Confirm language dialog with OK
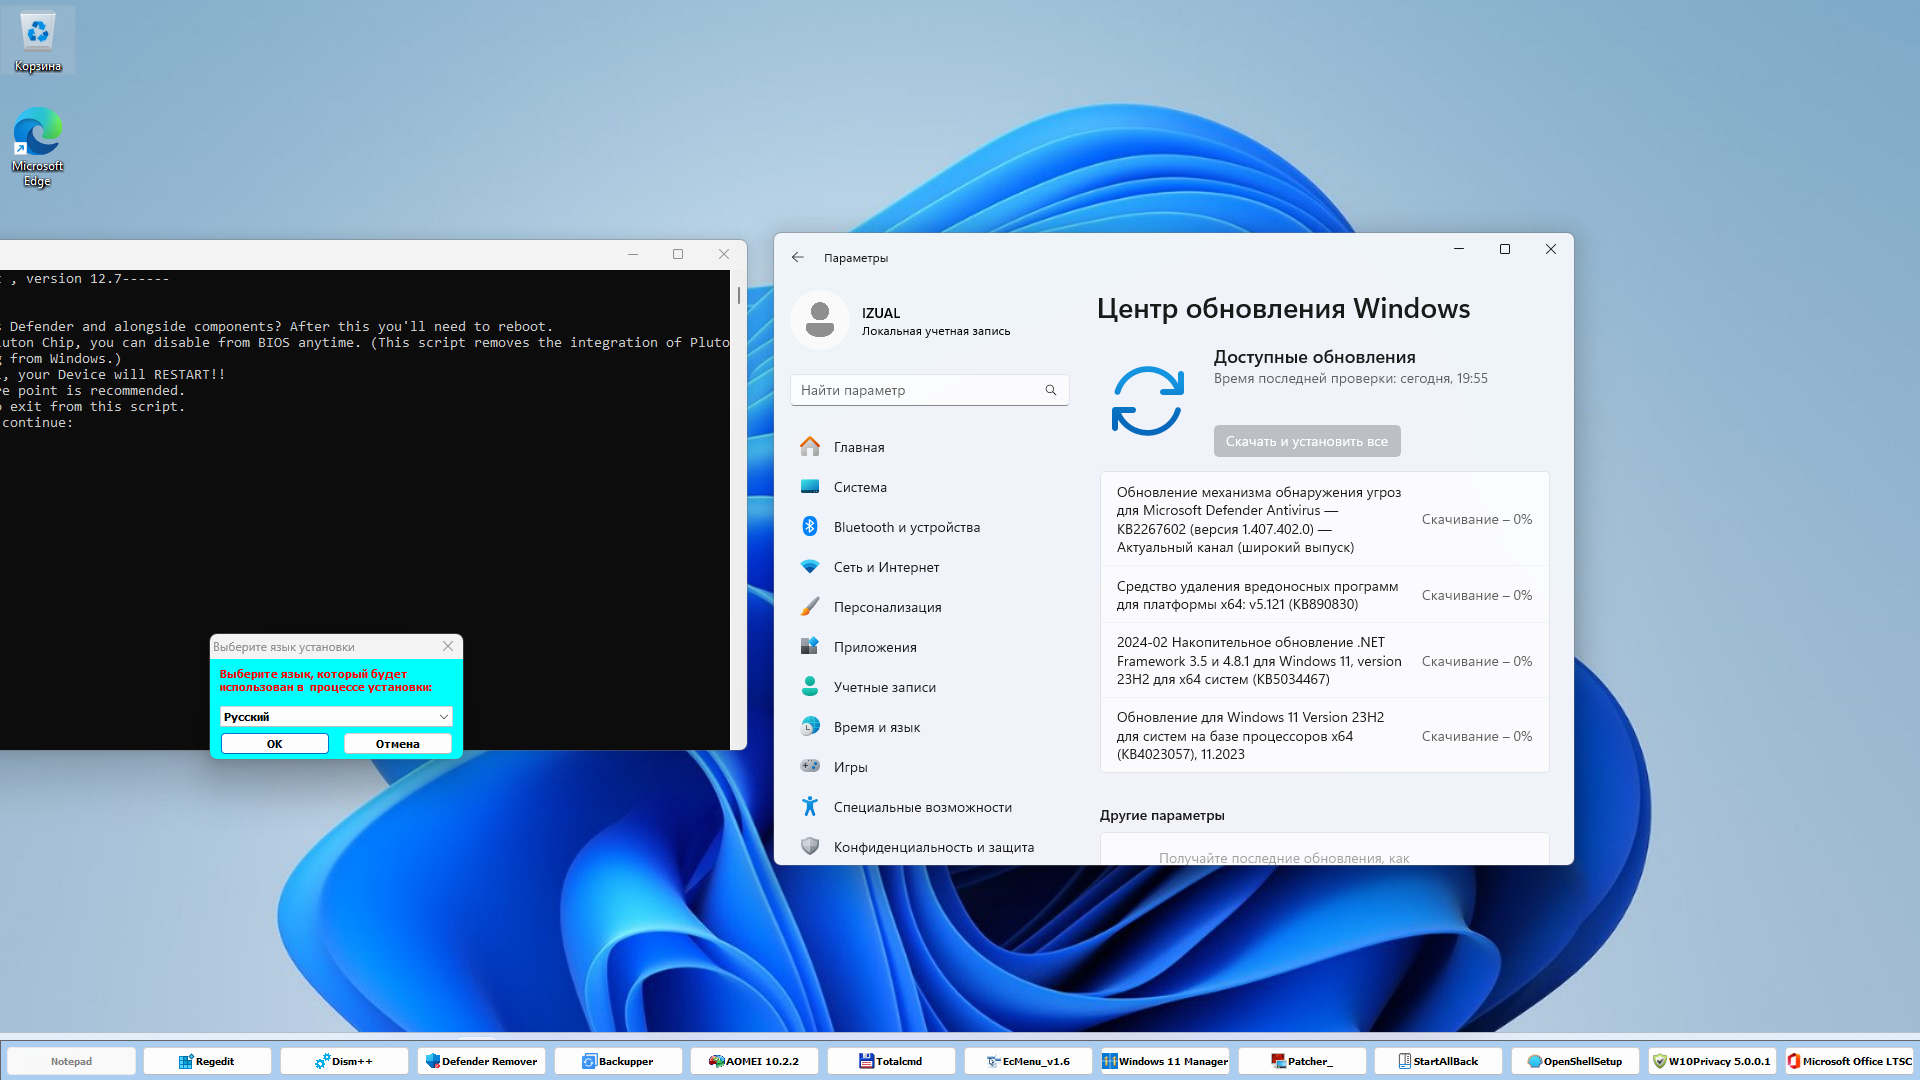This screenshot has height=1080, width=1920. coord(275,744)
